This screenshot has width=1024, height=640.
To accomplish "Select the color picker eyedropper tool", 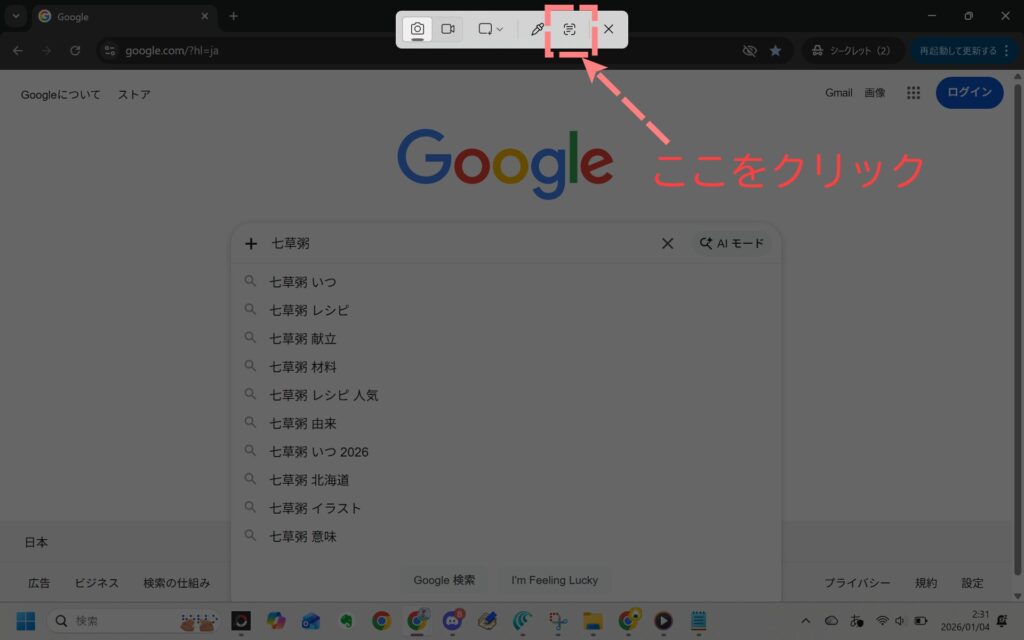I will (x=537, y=29).
